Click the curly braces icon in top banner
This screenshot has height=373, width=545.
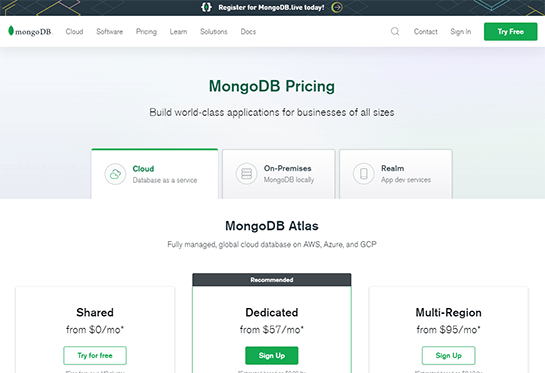(206, 7)
